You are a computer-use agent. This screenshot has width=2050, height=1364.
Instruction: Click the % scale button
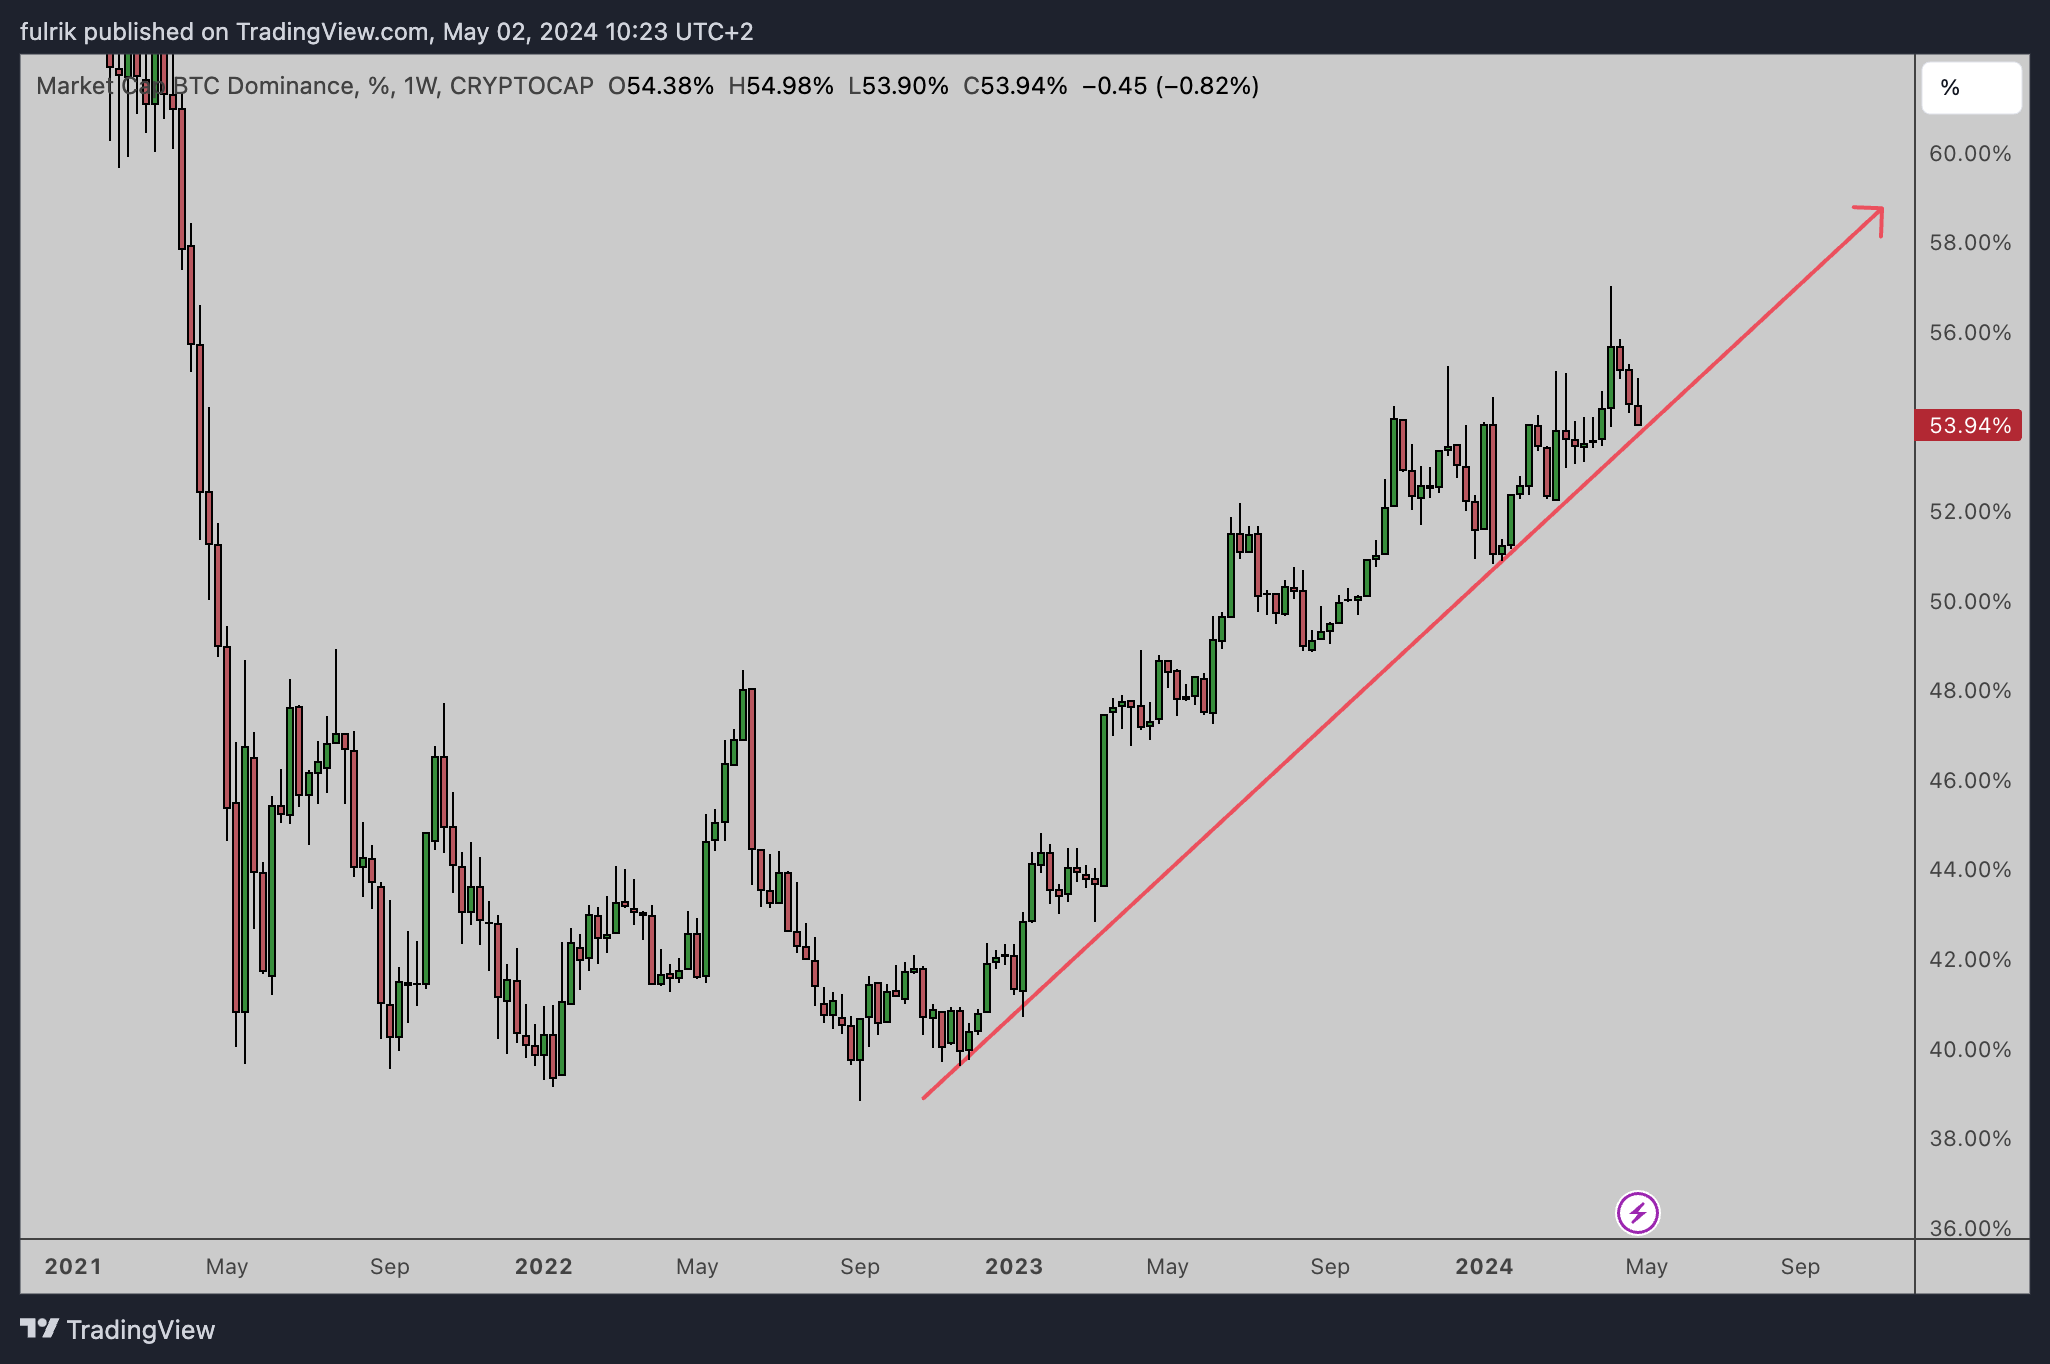tap(1971, 88)
